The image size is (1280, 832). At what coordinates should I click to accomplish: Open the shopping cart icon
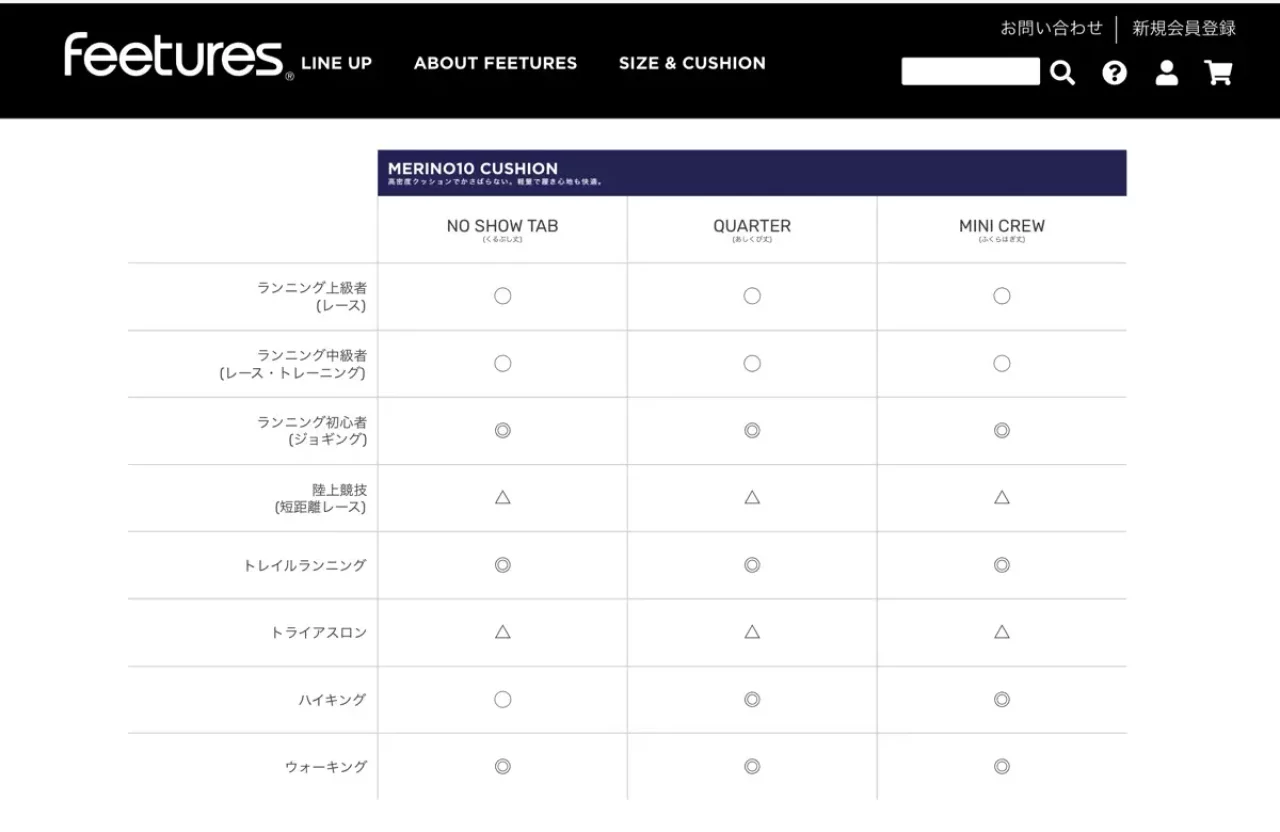click(x=1218, y=73)
